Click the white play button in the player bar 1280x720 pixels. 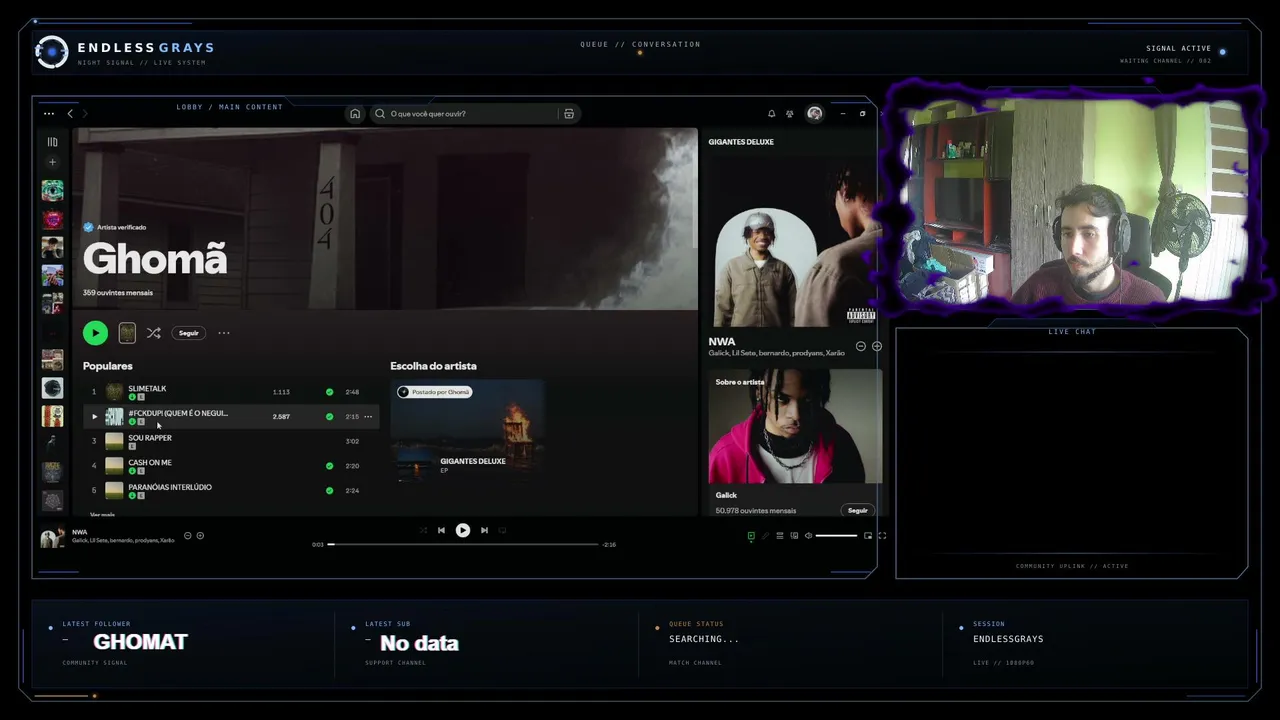pyautogui.click(x=463, y=531)
